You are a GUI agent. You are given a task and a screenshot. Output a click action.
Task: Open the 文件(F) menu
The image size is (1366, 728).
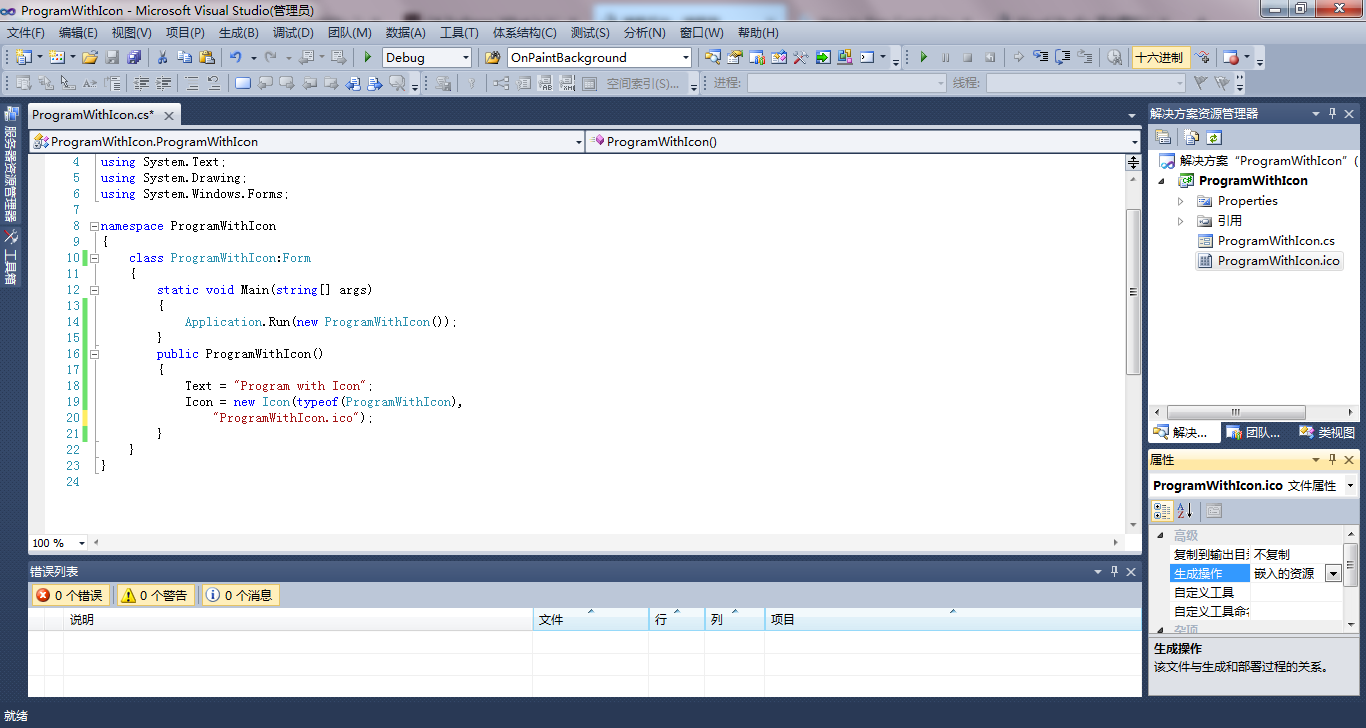[26, 33]
